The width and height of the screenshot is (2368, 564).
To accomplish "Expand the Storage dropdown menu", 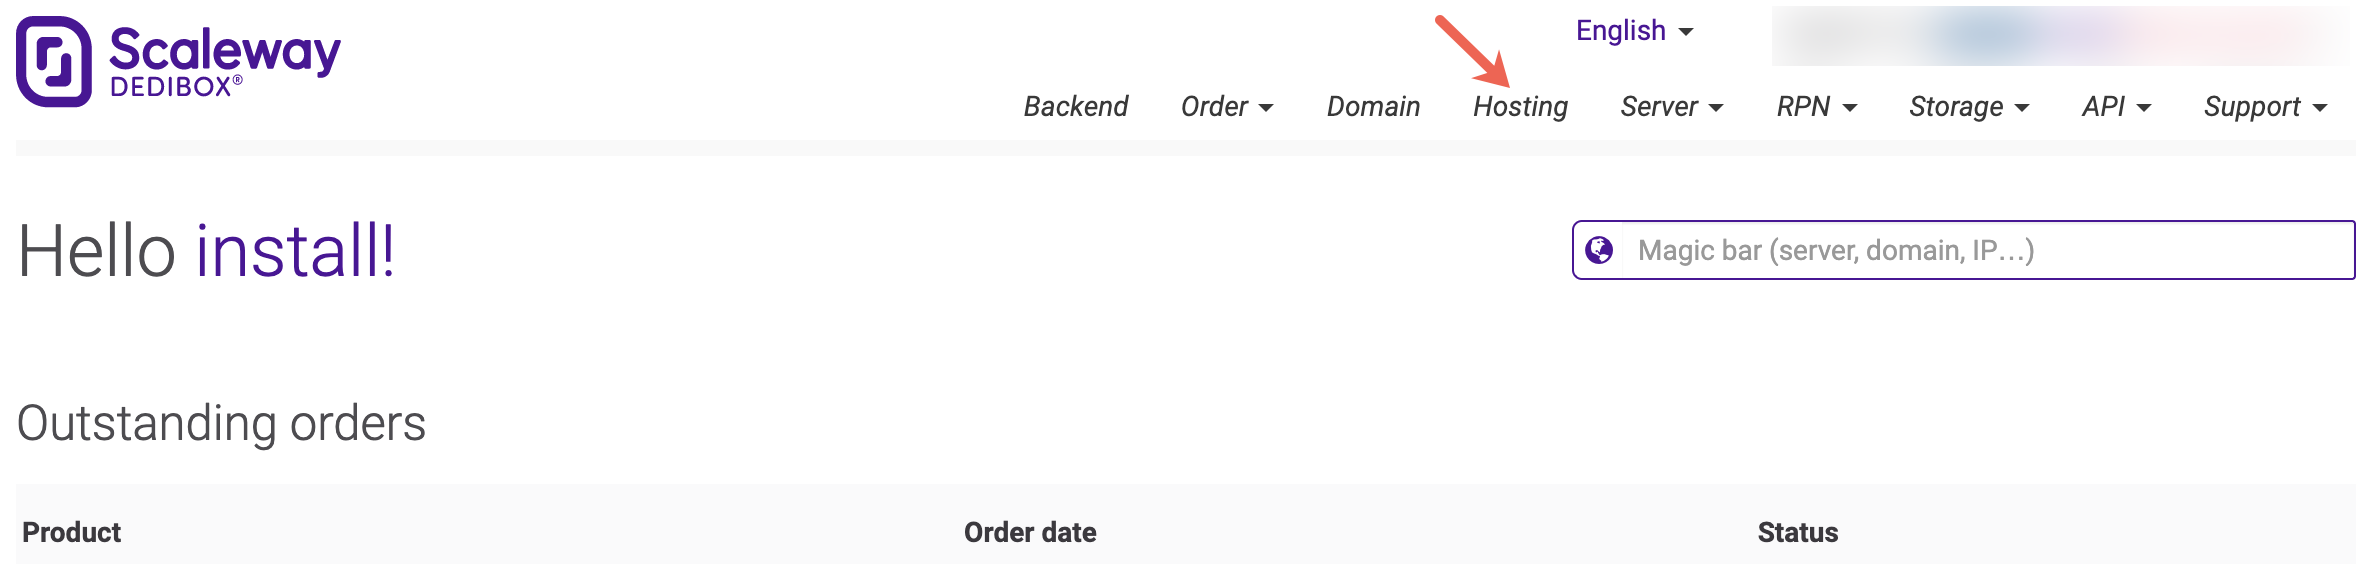I will click(x=1968, y=107).
